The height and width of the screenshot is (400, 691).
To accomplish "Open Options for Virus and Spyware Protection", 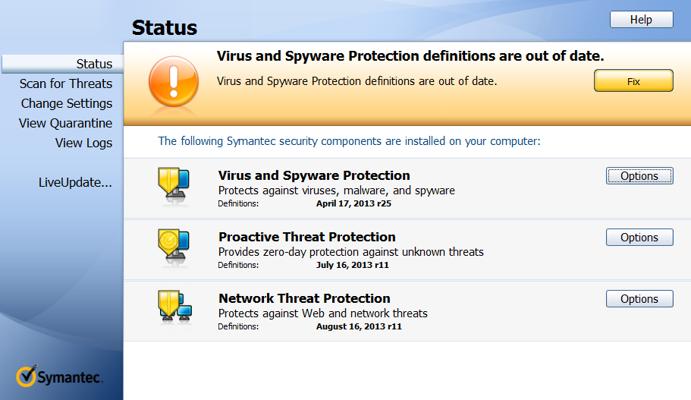I will click(639, 176).
